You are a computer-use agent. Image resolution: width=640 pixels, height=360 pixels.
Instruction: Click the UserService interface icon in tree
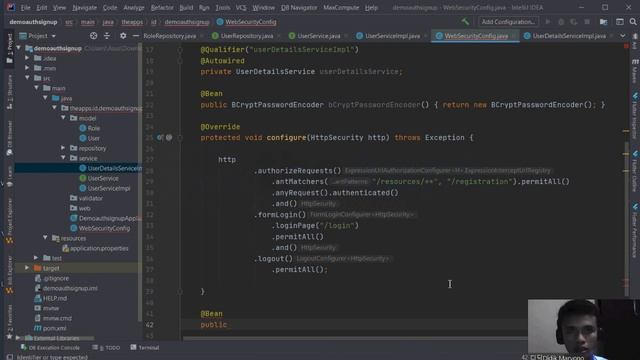point(83,178)
